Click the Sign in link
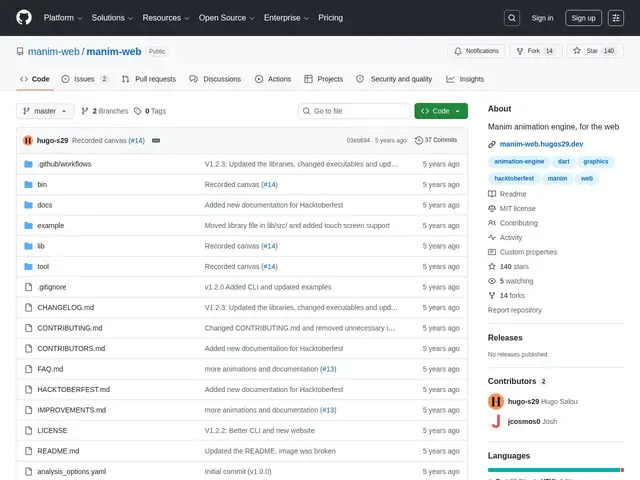640x480 pixels. click(542, 18)
